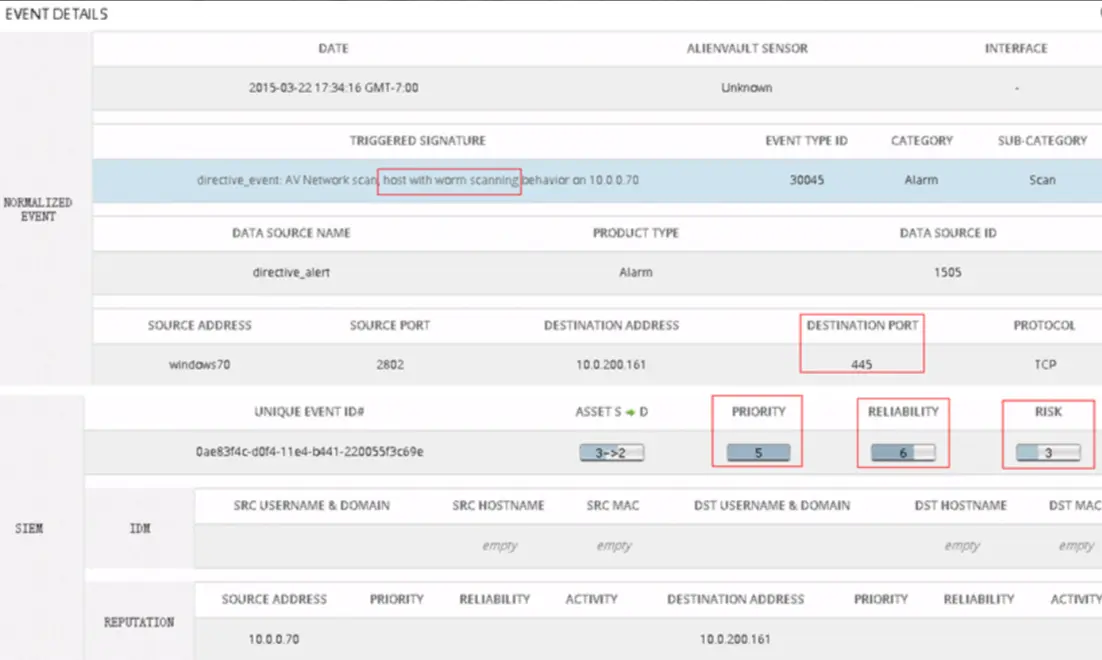The width and height of the screenshot is (1102, 660).
Task: Click the INTERFACE column header
Action: 1016,48
